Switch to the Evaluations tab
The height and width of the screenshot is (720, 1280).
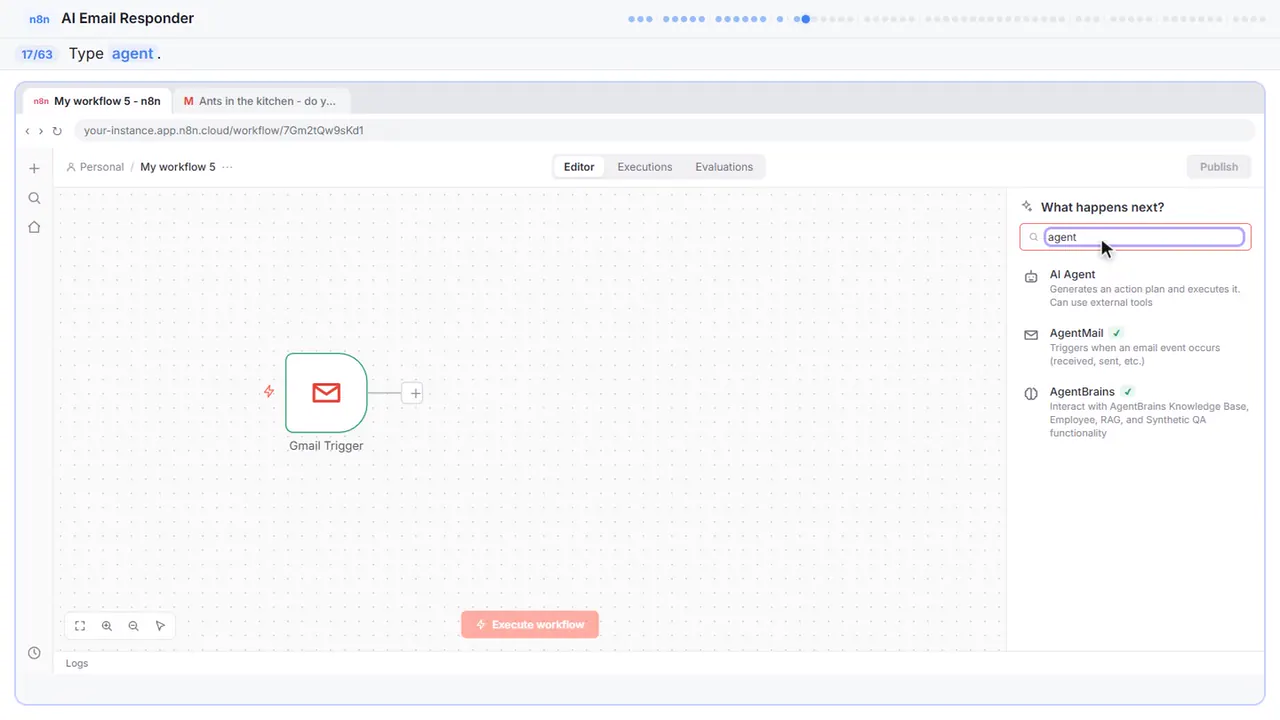tap(724, 167)
